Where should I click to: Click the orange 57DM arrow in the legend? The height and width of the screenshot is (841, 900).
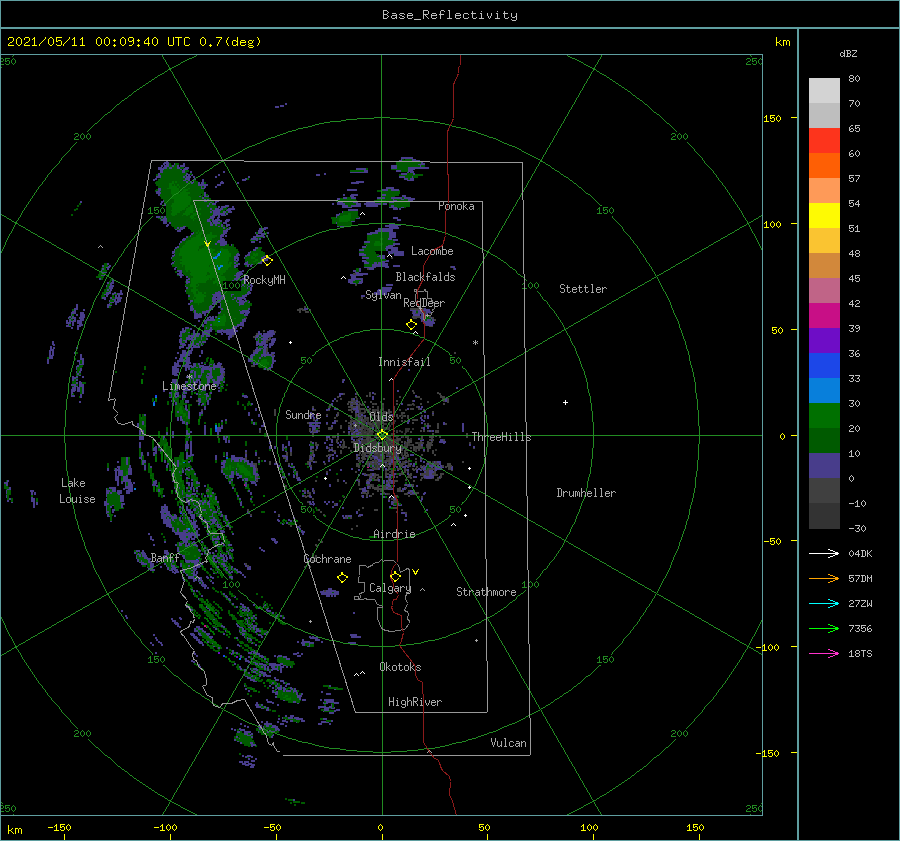[824, 579]
